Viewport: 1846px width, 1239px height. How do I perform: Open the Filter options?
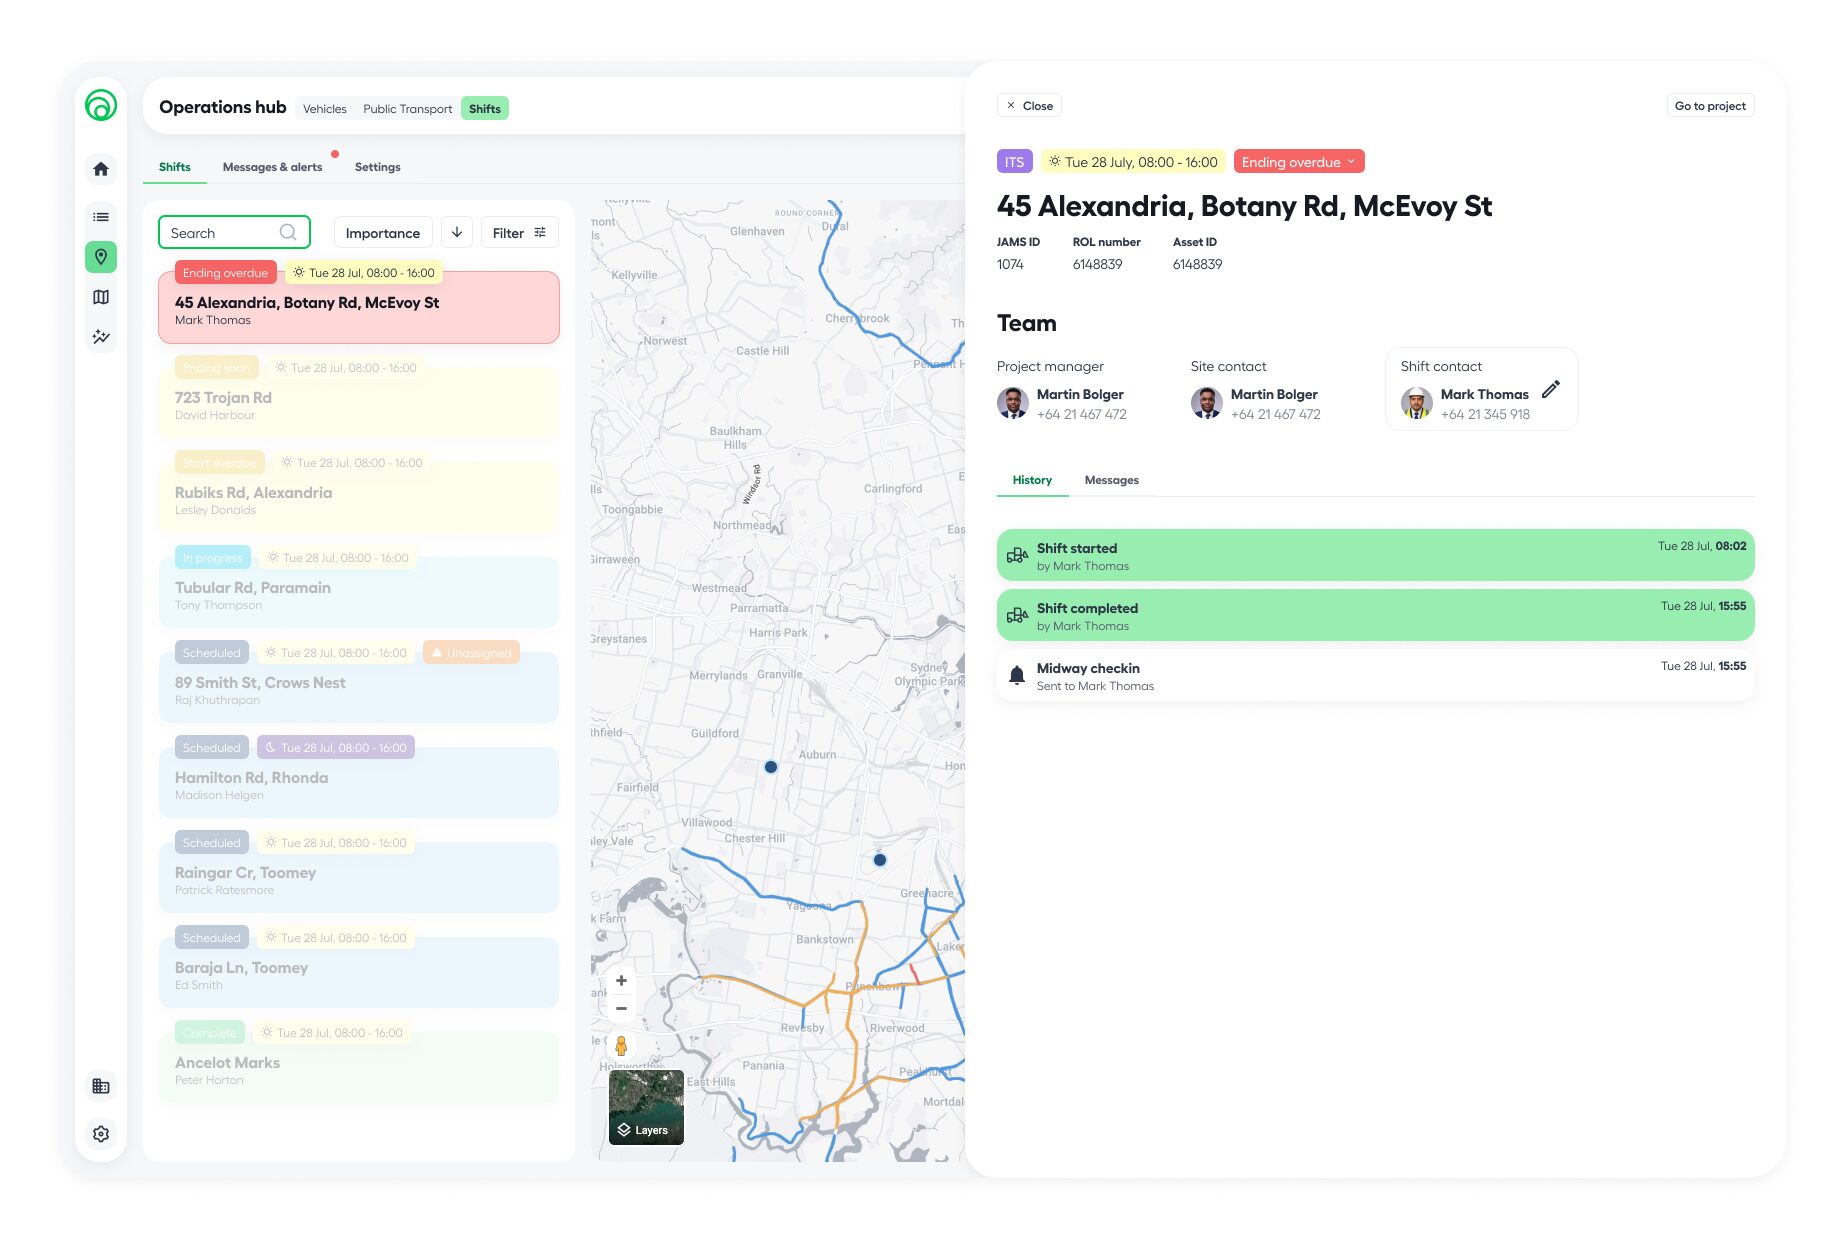click(x=519, y=233)
